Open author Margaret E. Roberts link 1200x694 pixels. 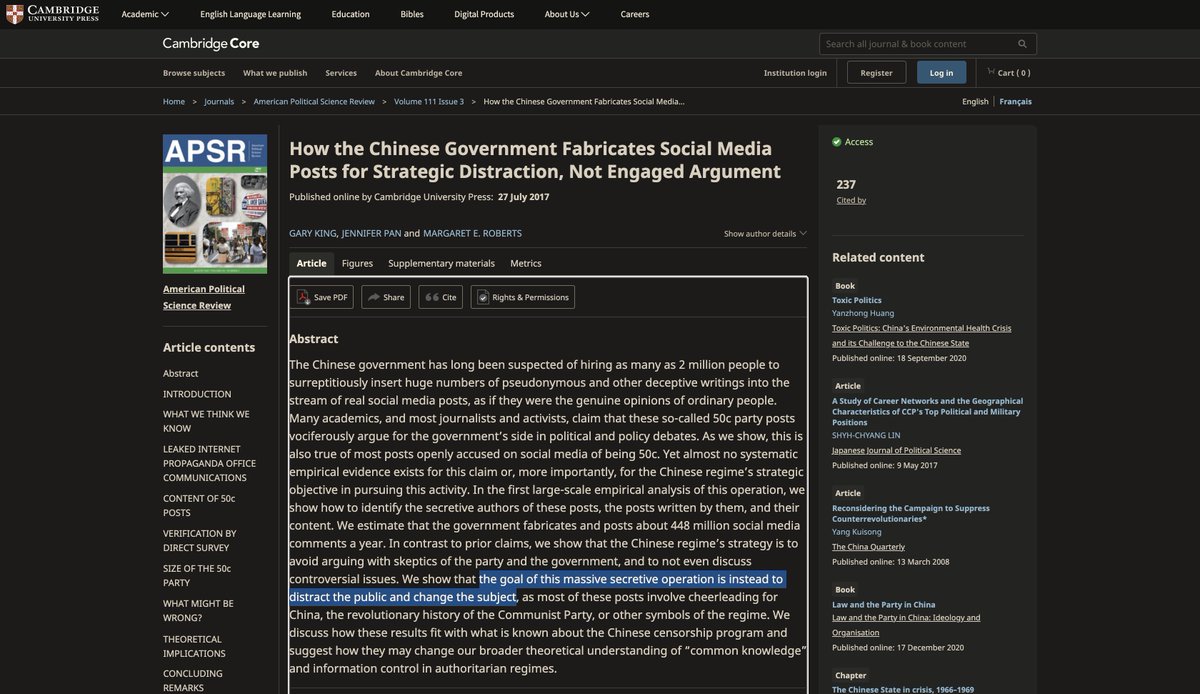[x=472, y=233]
